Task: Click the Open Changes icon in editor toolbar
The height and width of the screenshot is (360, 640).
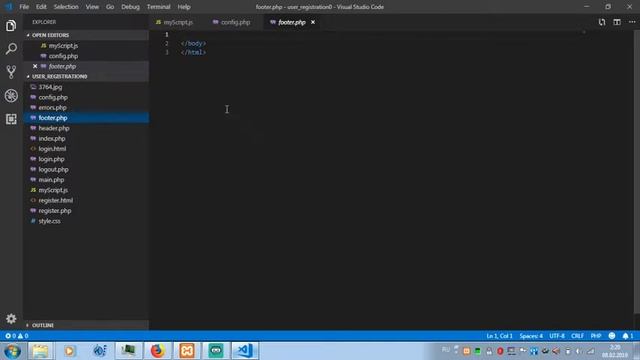Action: point(602,22)
